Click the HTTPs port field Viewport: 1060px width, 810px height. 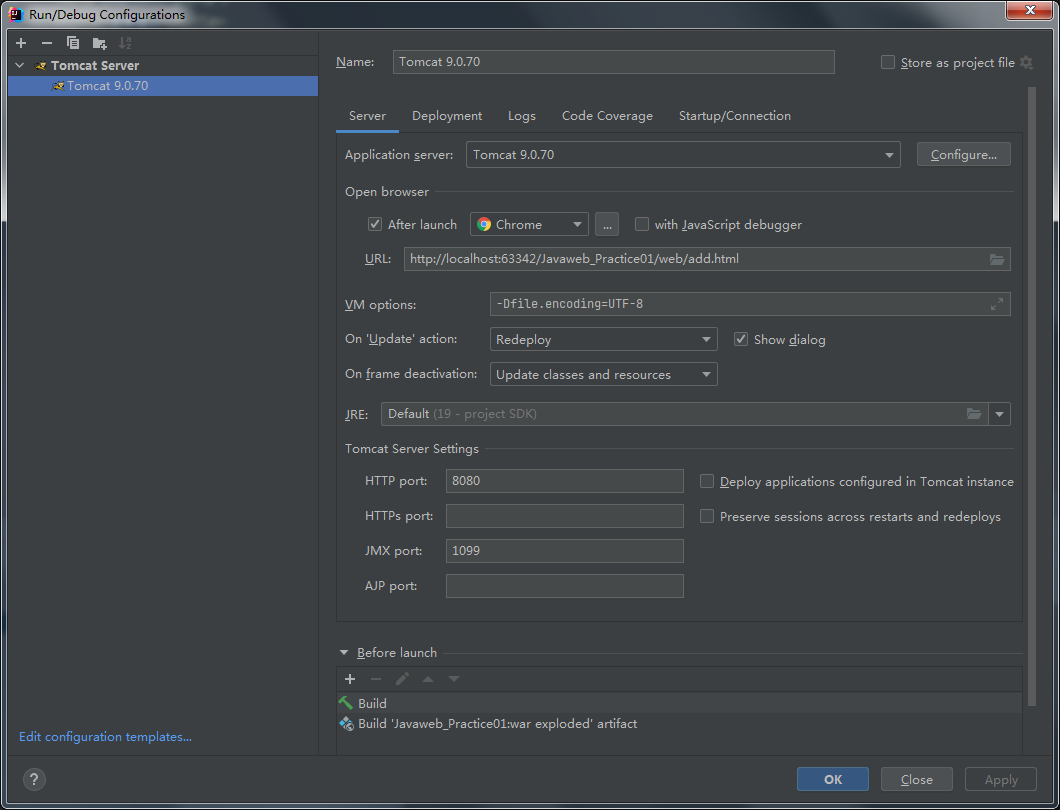(x=564, y=516)
